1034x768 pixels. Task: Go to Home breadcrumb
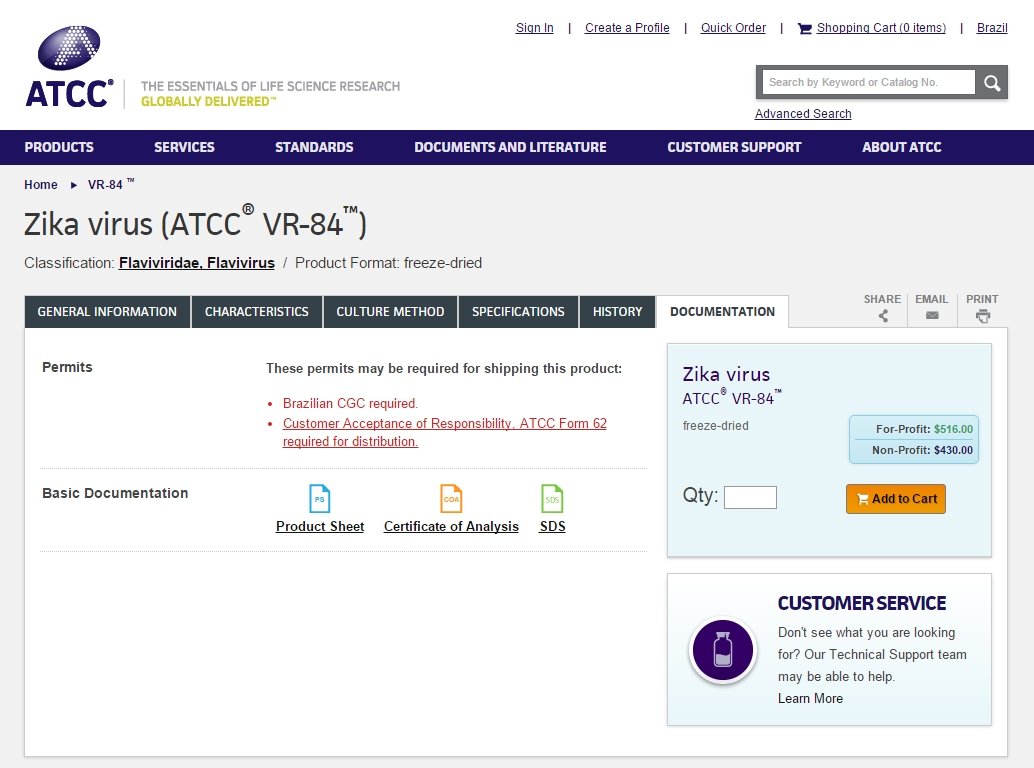41,185
